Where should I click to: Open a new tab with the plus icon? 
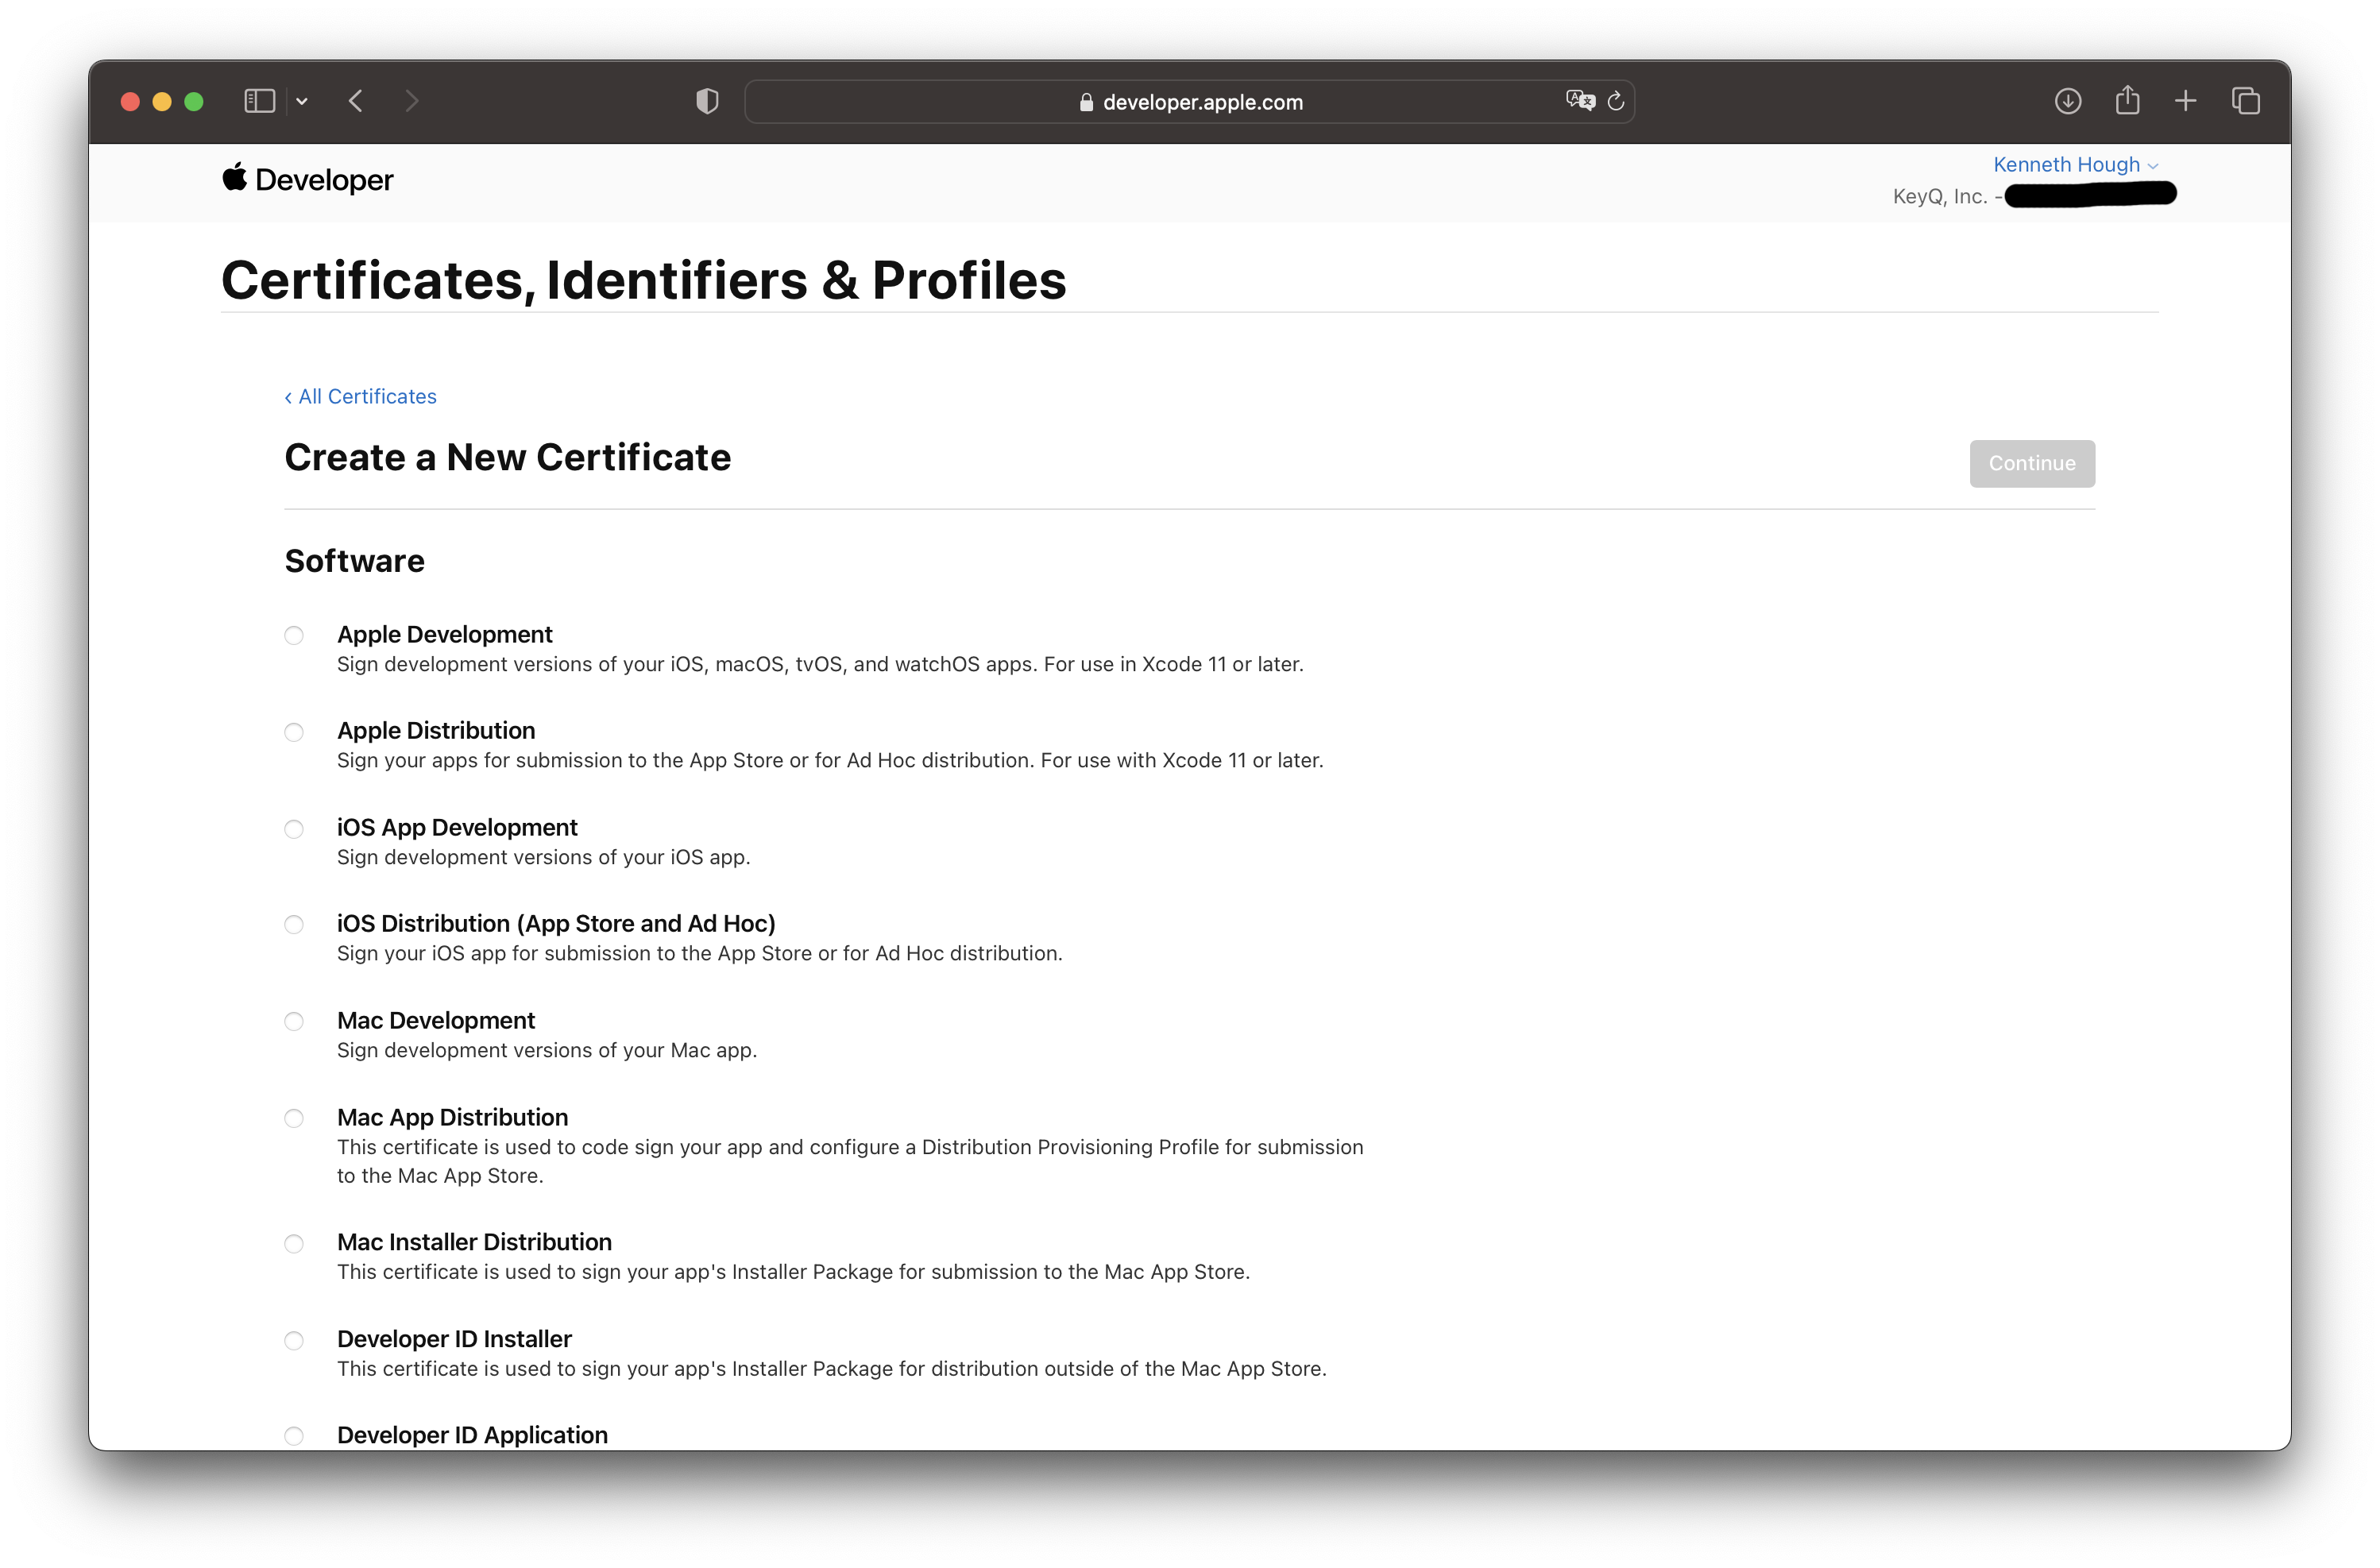[2185, 100]
